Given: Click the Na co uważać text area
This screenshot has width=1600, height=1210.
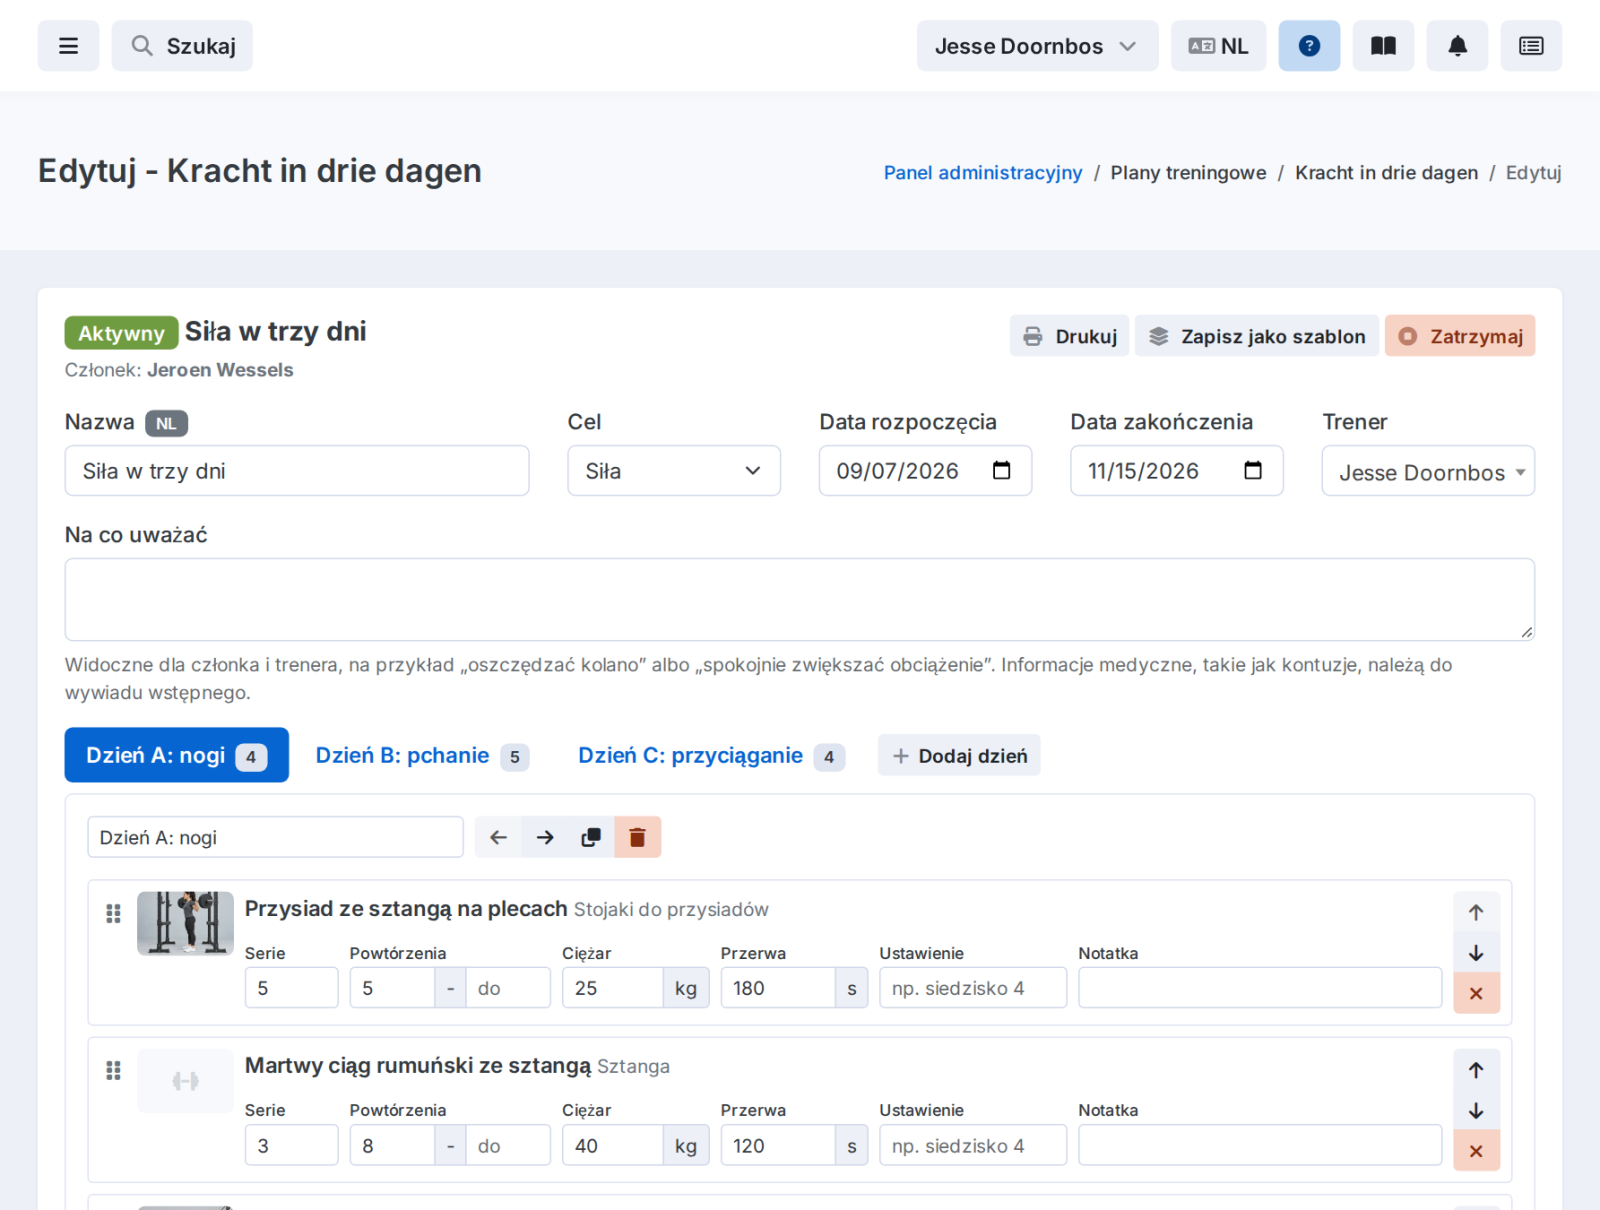Looking at the screenshot, I should click(800, 599).
